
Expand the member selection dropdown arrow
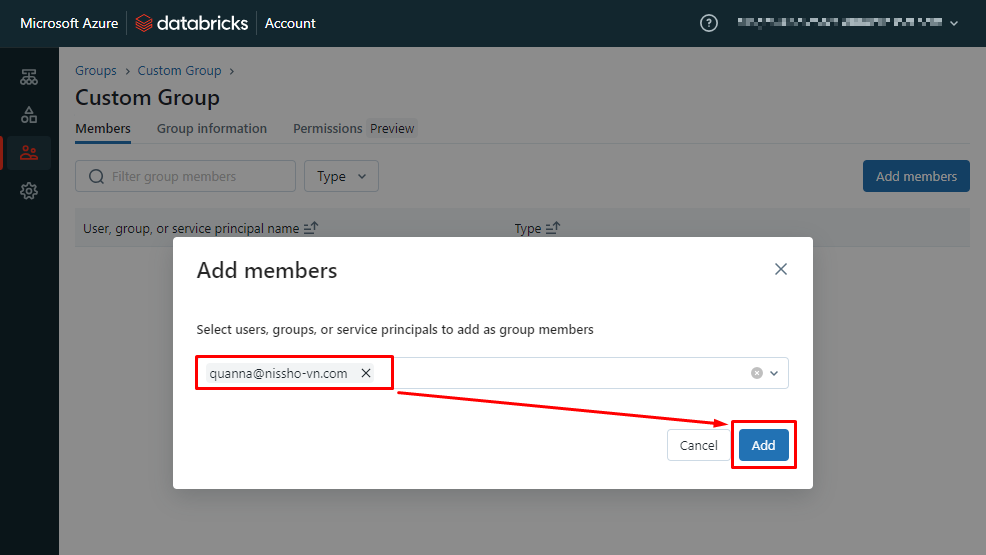point(774,373)
